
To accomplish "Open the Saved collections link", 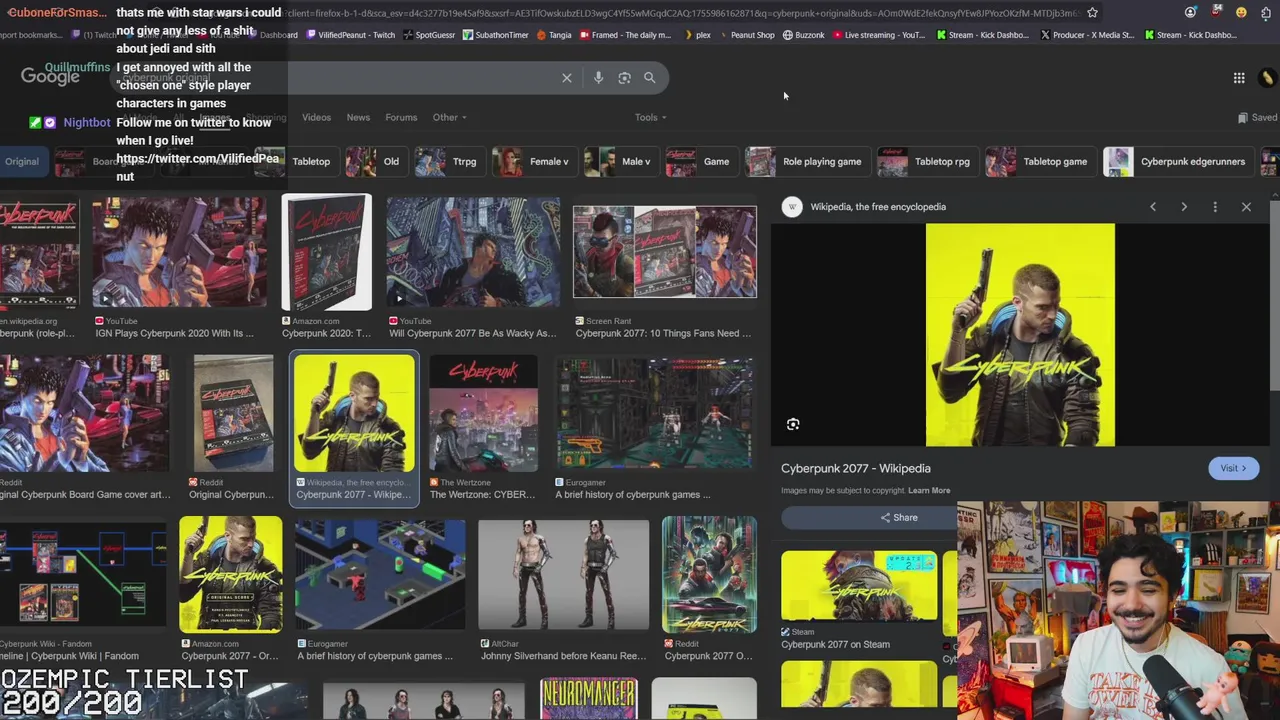I will (x=1257, y=117).
